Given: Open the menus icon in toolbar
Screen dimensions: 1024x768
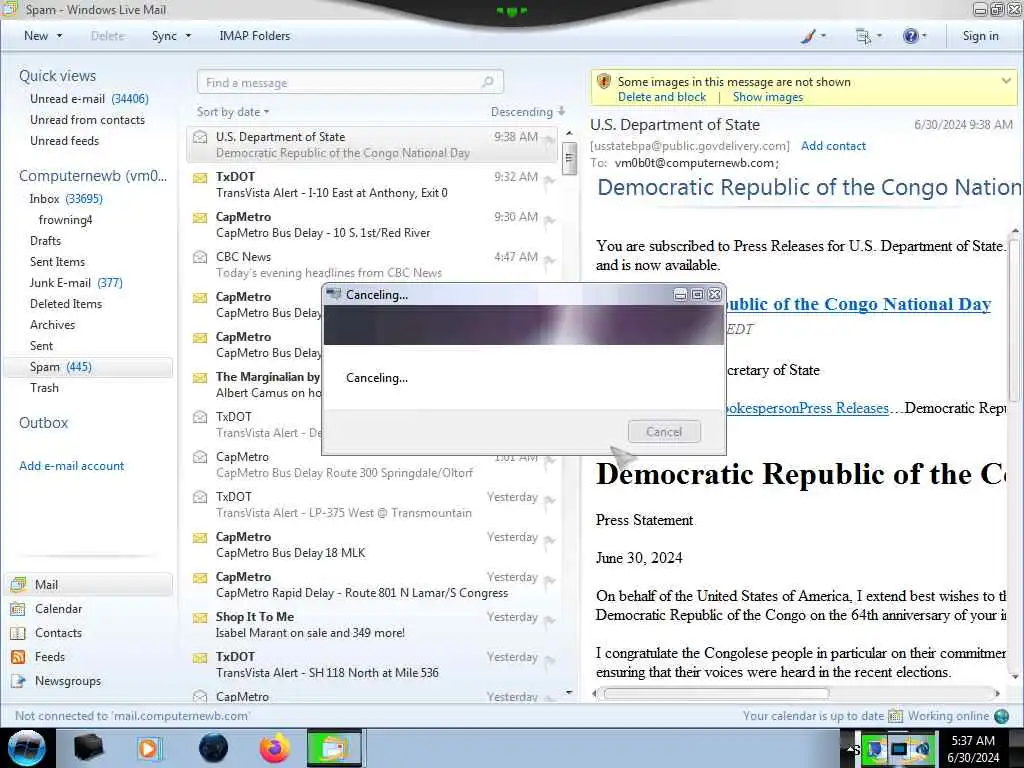Looking at the screenshot, I should (863, 36).
